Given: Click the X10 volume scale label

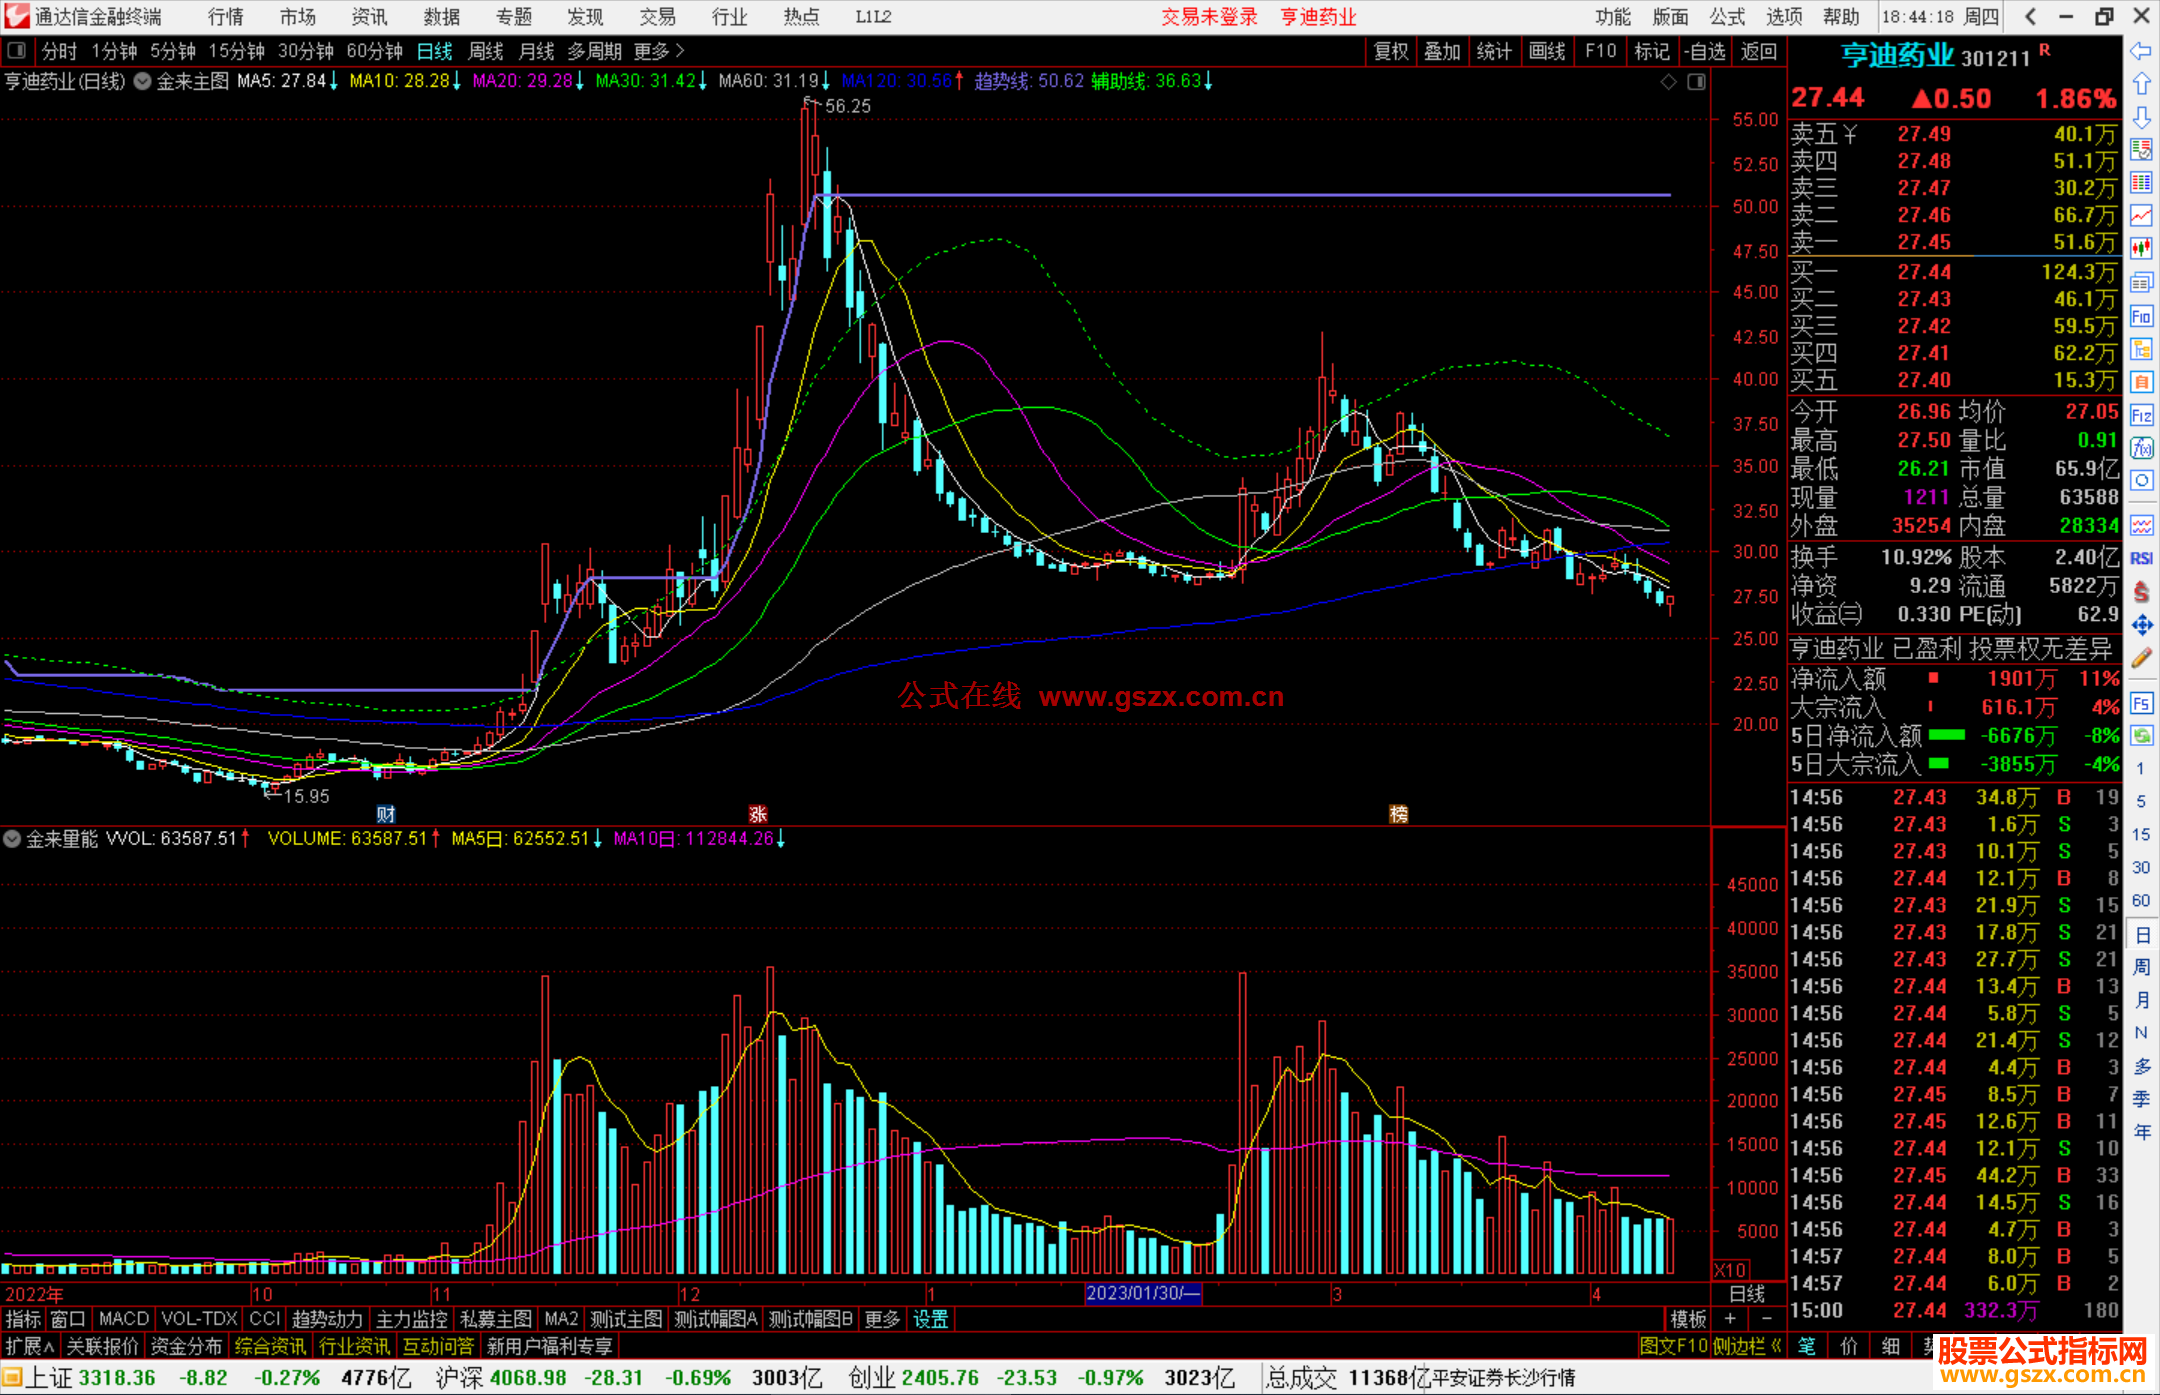Looking at the screenshot, I should (1731, 1271).
